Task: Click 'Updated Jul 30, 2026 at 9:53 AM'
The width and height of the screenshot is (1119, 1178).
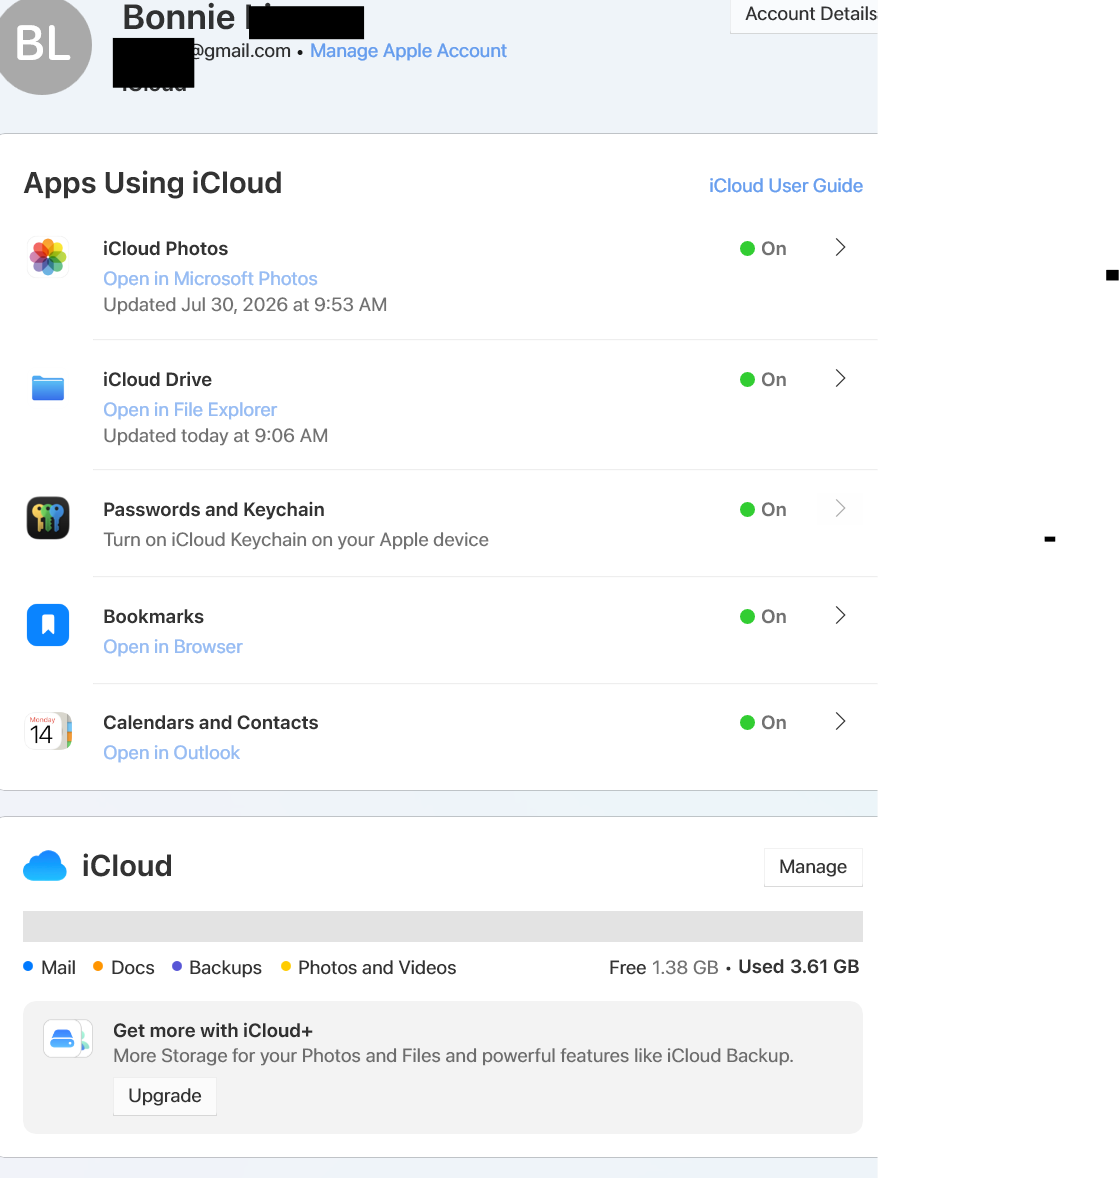Action: point(245,305)
